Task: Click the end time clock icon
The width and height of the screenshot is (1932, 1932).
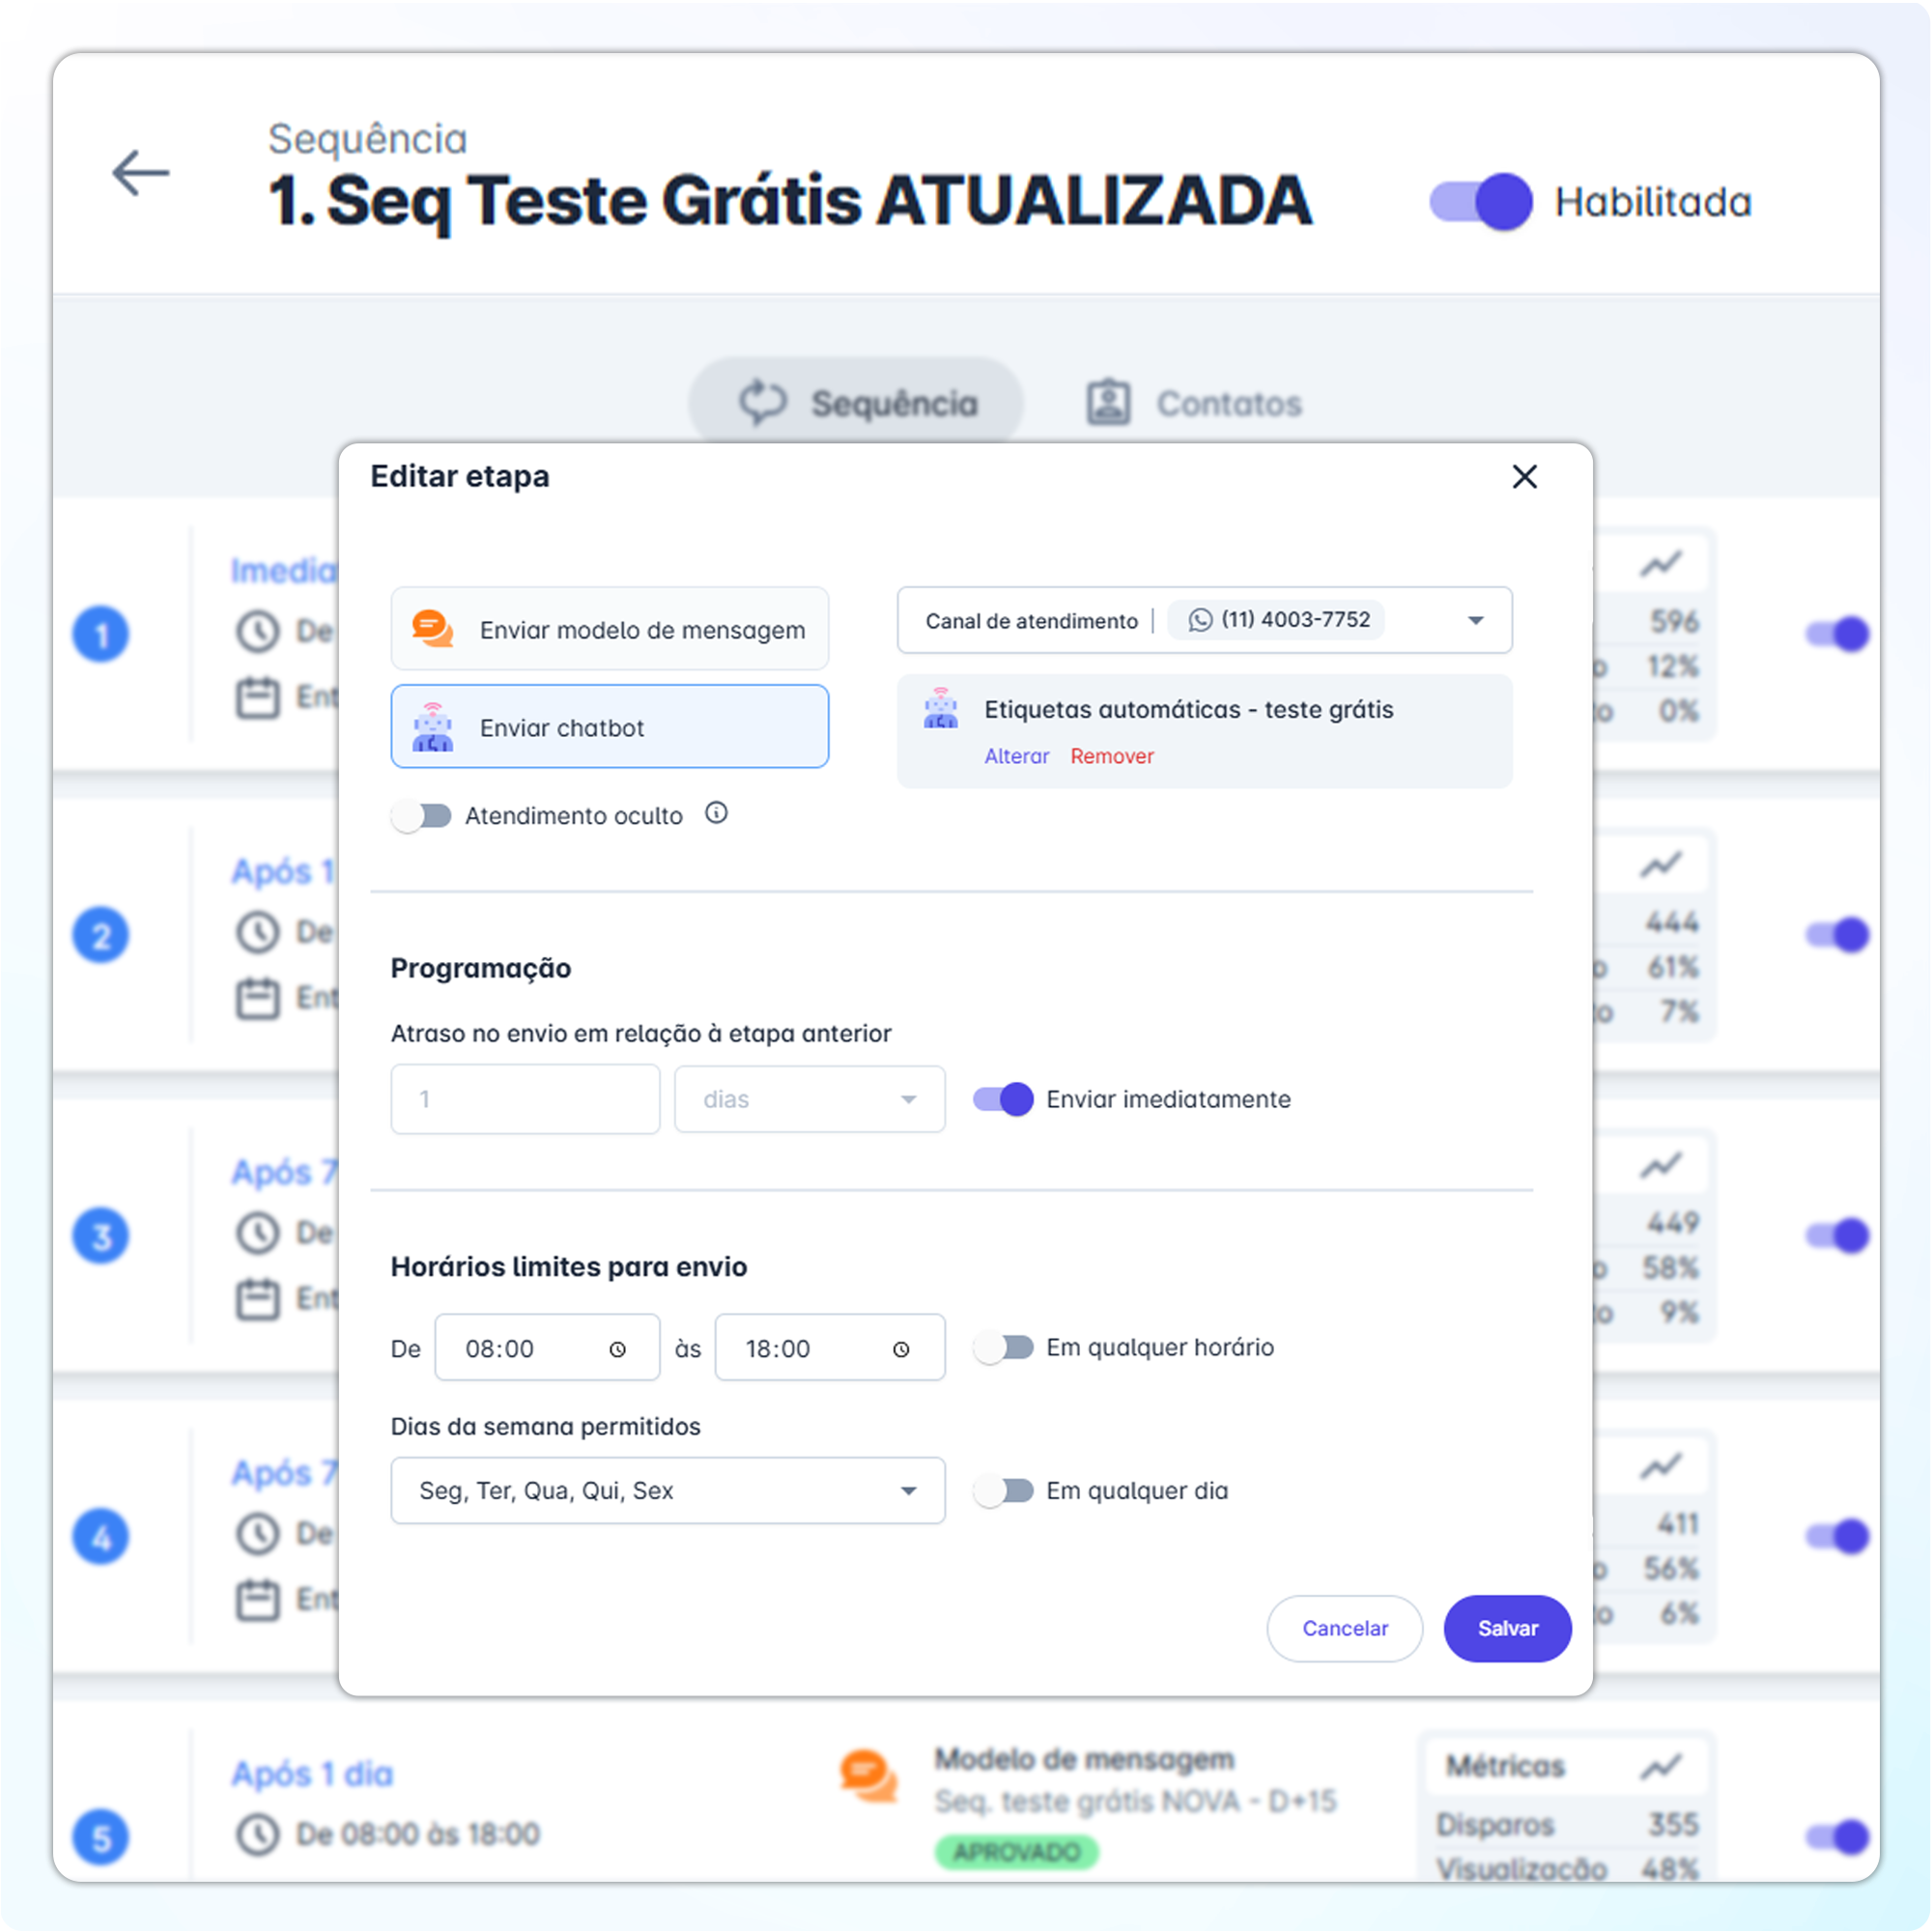Action: tap(901, 1349)
